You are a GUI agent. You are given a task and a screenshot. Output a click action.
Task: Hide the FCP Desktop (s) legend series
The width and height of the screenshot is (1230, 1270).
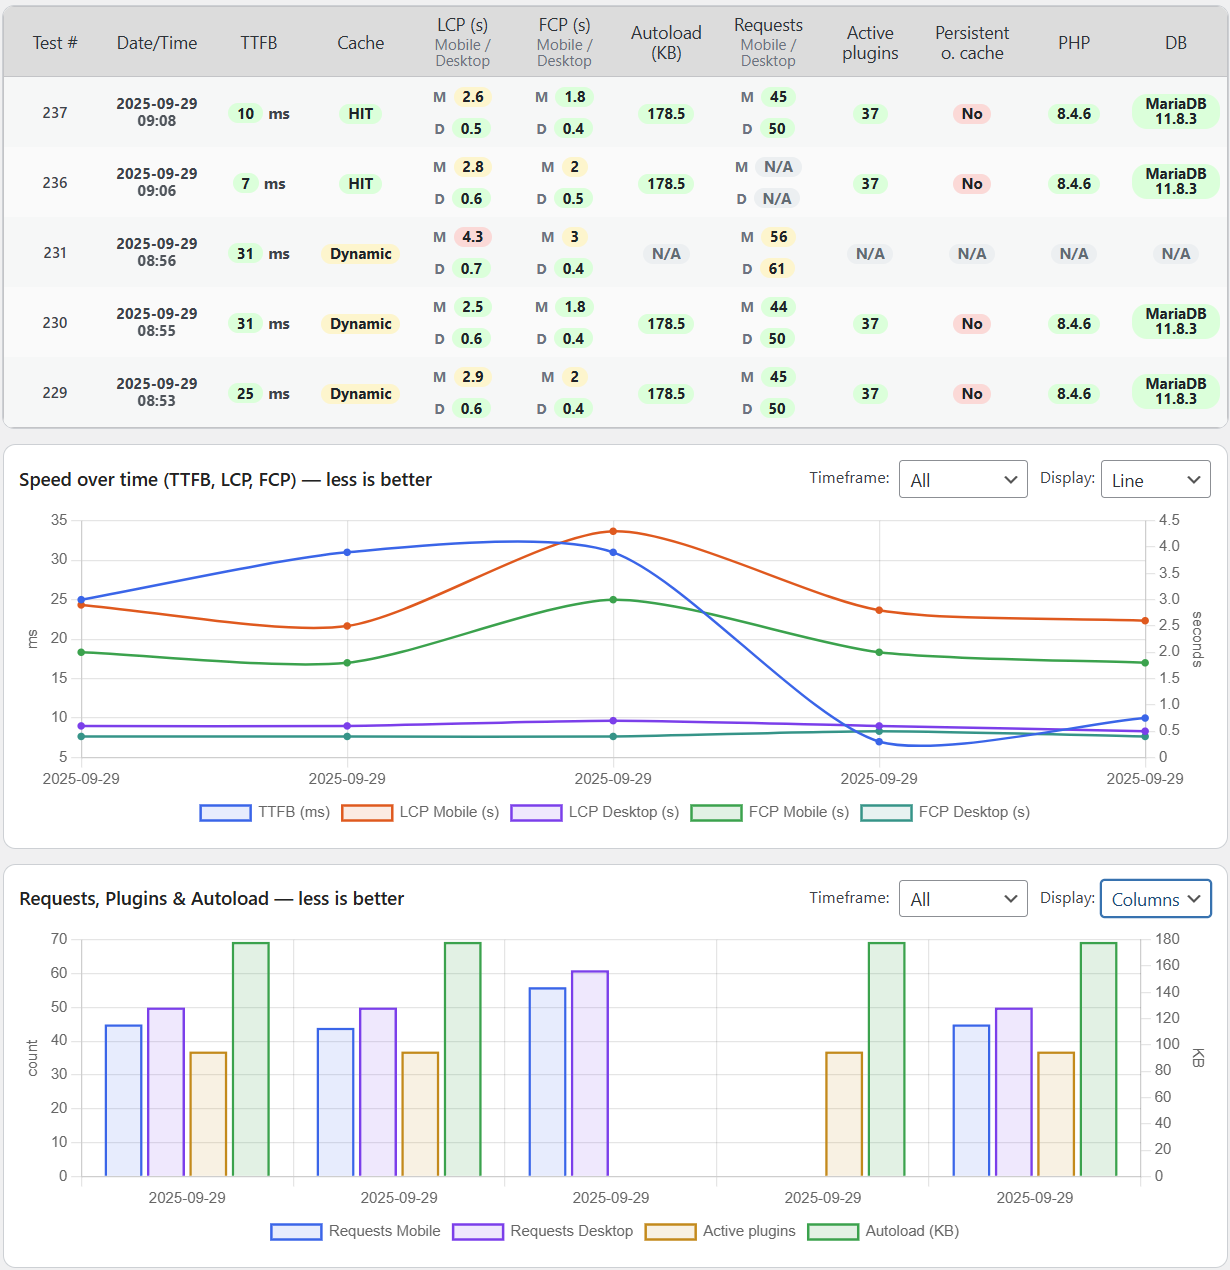point(945,812)
